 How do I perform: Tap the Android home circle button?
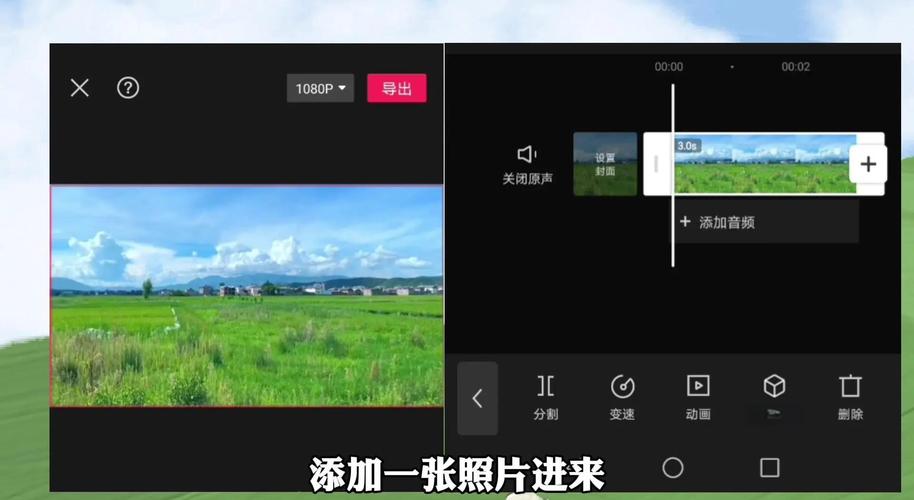coord(673,468)
